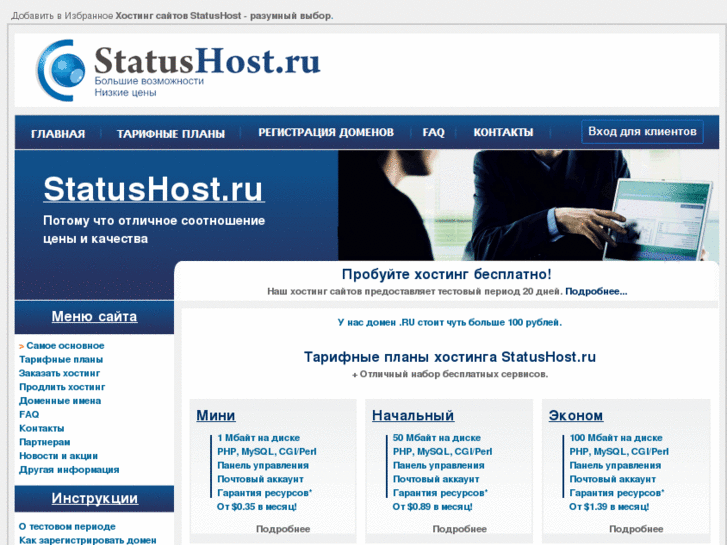Image resolution: width=727 pixels, height=545 pixels.
Task: Click the 100 Мбайт на диске feature
Action: coord(616,438)
